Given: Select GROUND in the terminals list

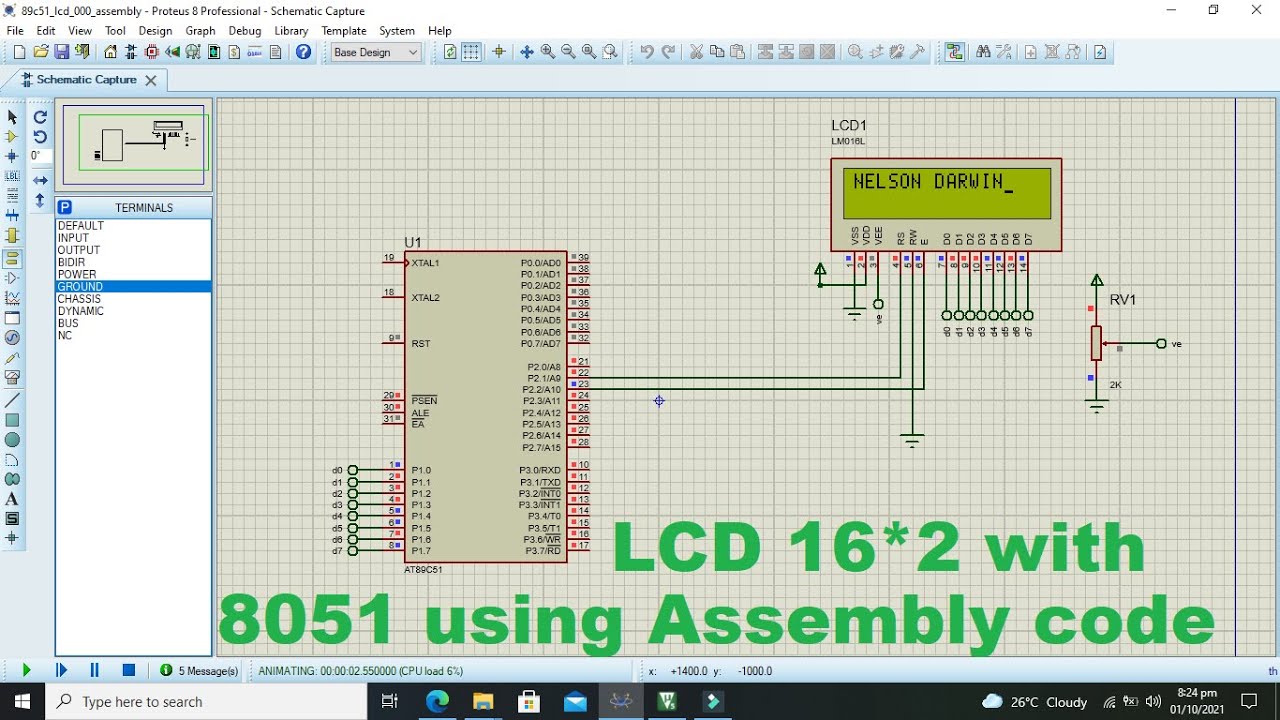Looking at the screenshot, I should [x=133, y=287].
